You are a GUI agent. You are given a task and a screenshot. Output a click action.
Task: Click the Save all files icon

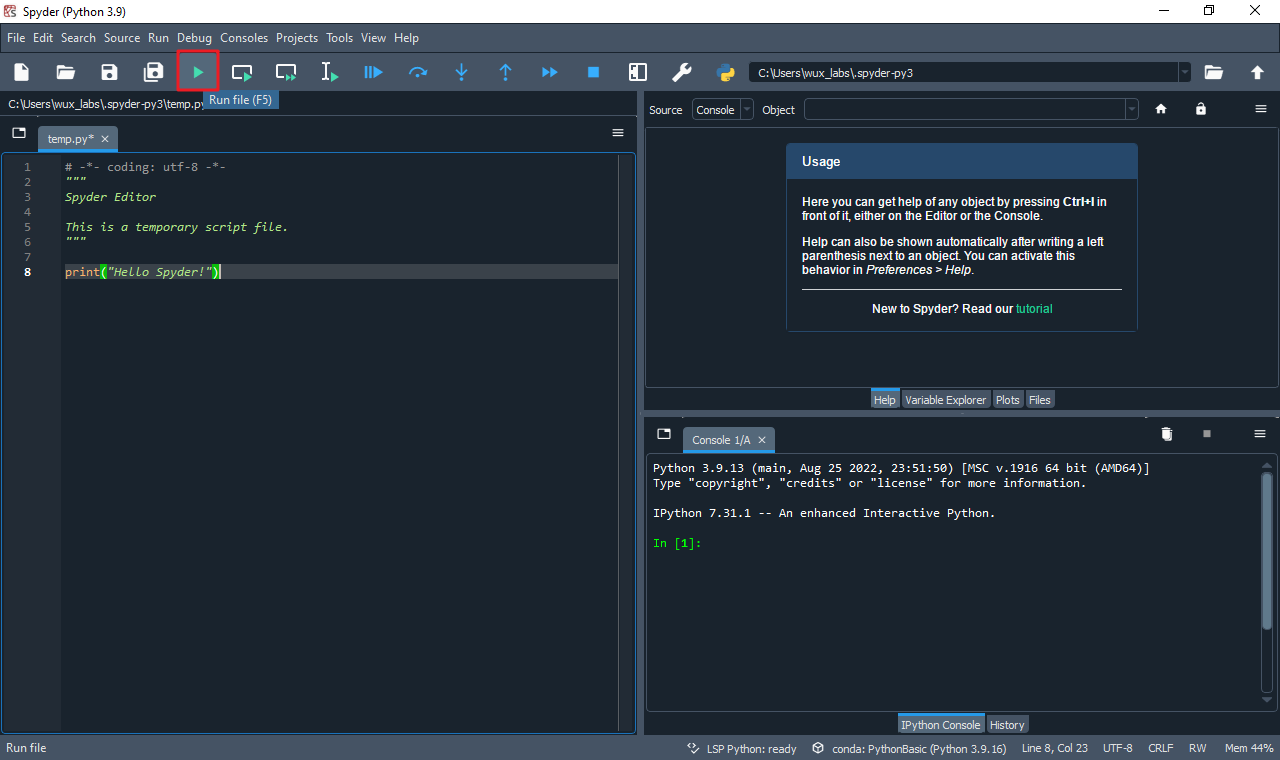click(154, 72)
